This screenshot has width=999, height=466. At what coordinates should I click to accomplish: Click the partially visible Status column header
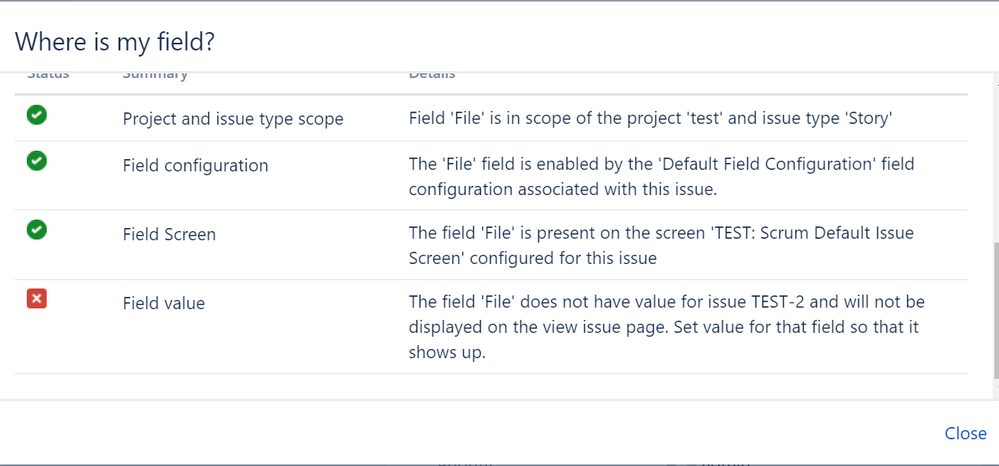(x=48, y=75)
